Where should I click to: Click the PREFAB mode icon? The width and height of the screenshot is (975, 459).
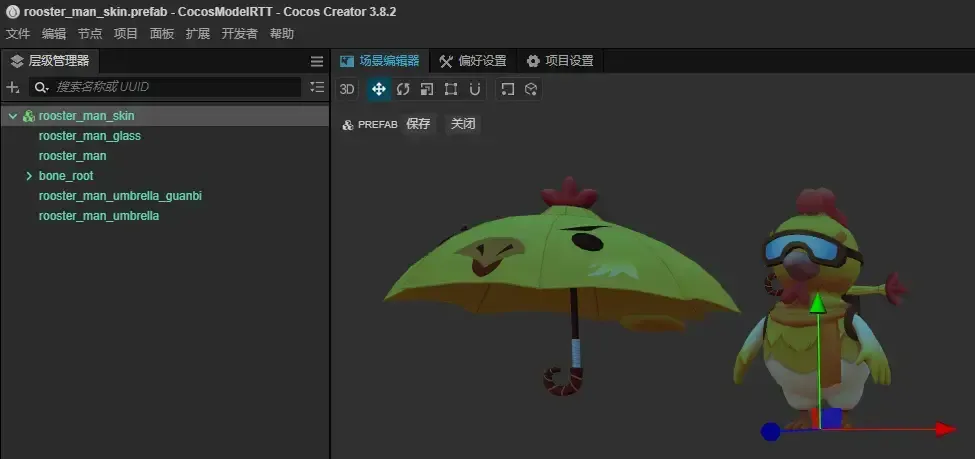348,125
